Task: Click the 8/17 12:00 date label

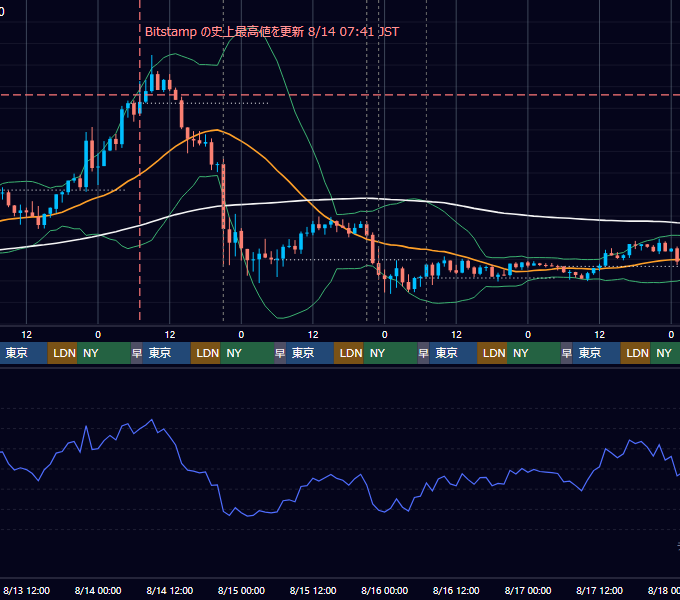Action: [599, 590]
